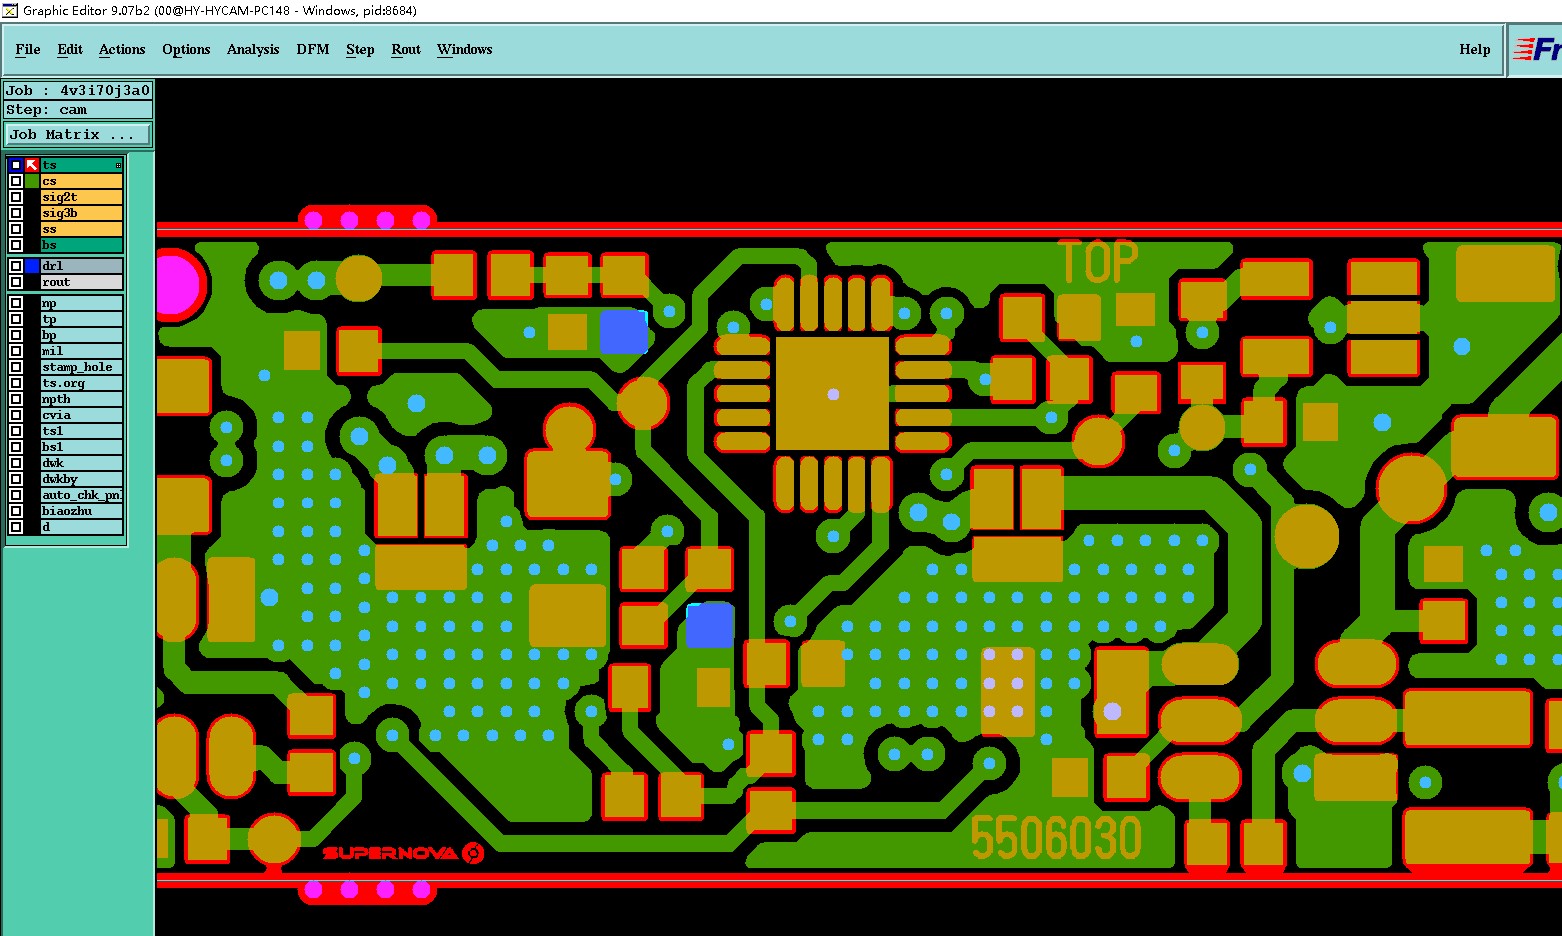Toggle the cs layer checkbox
Screen dimensions: 1562x936
coord(16,181)
